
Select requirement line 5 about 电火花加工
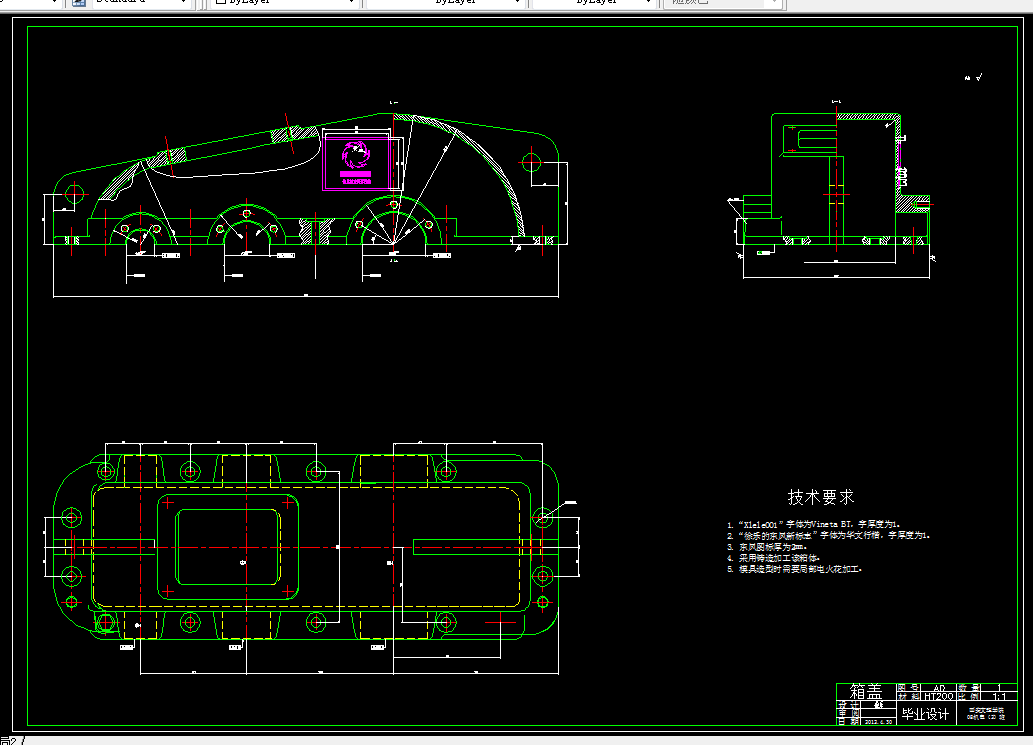pos(795,569)
